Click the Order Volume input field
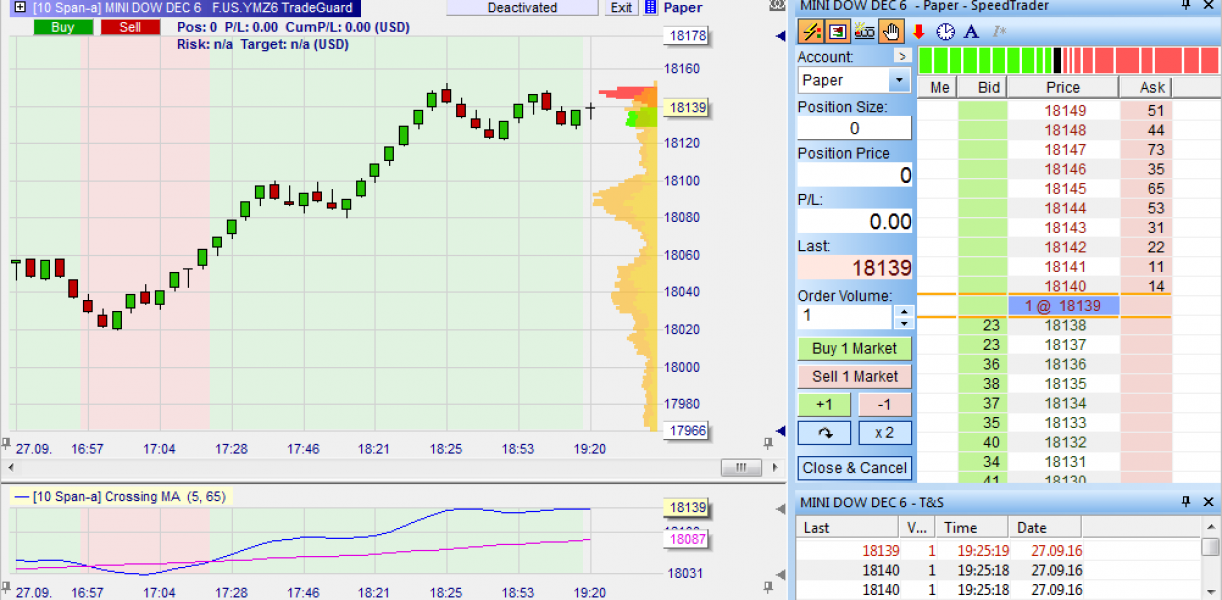Image resolution: width=1222 pixels, height=600 pixels. tap(845, 316)
